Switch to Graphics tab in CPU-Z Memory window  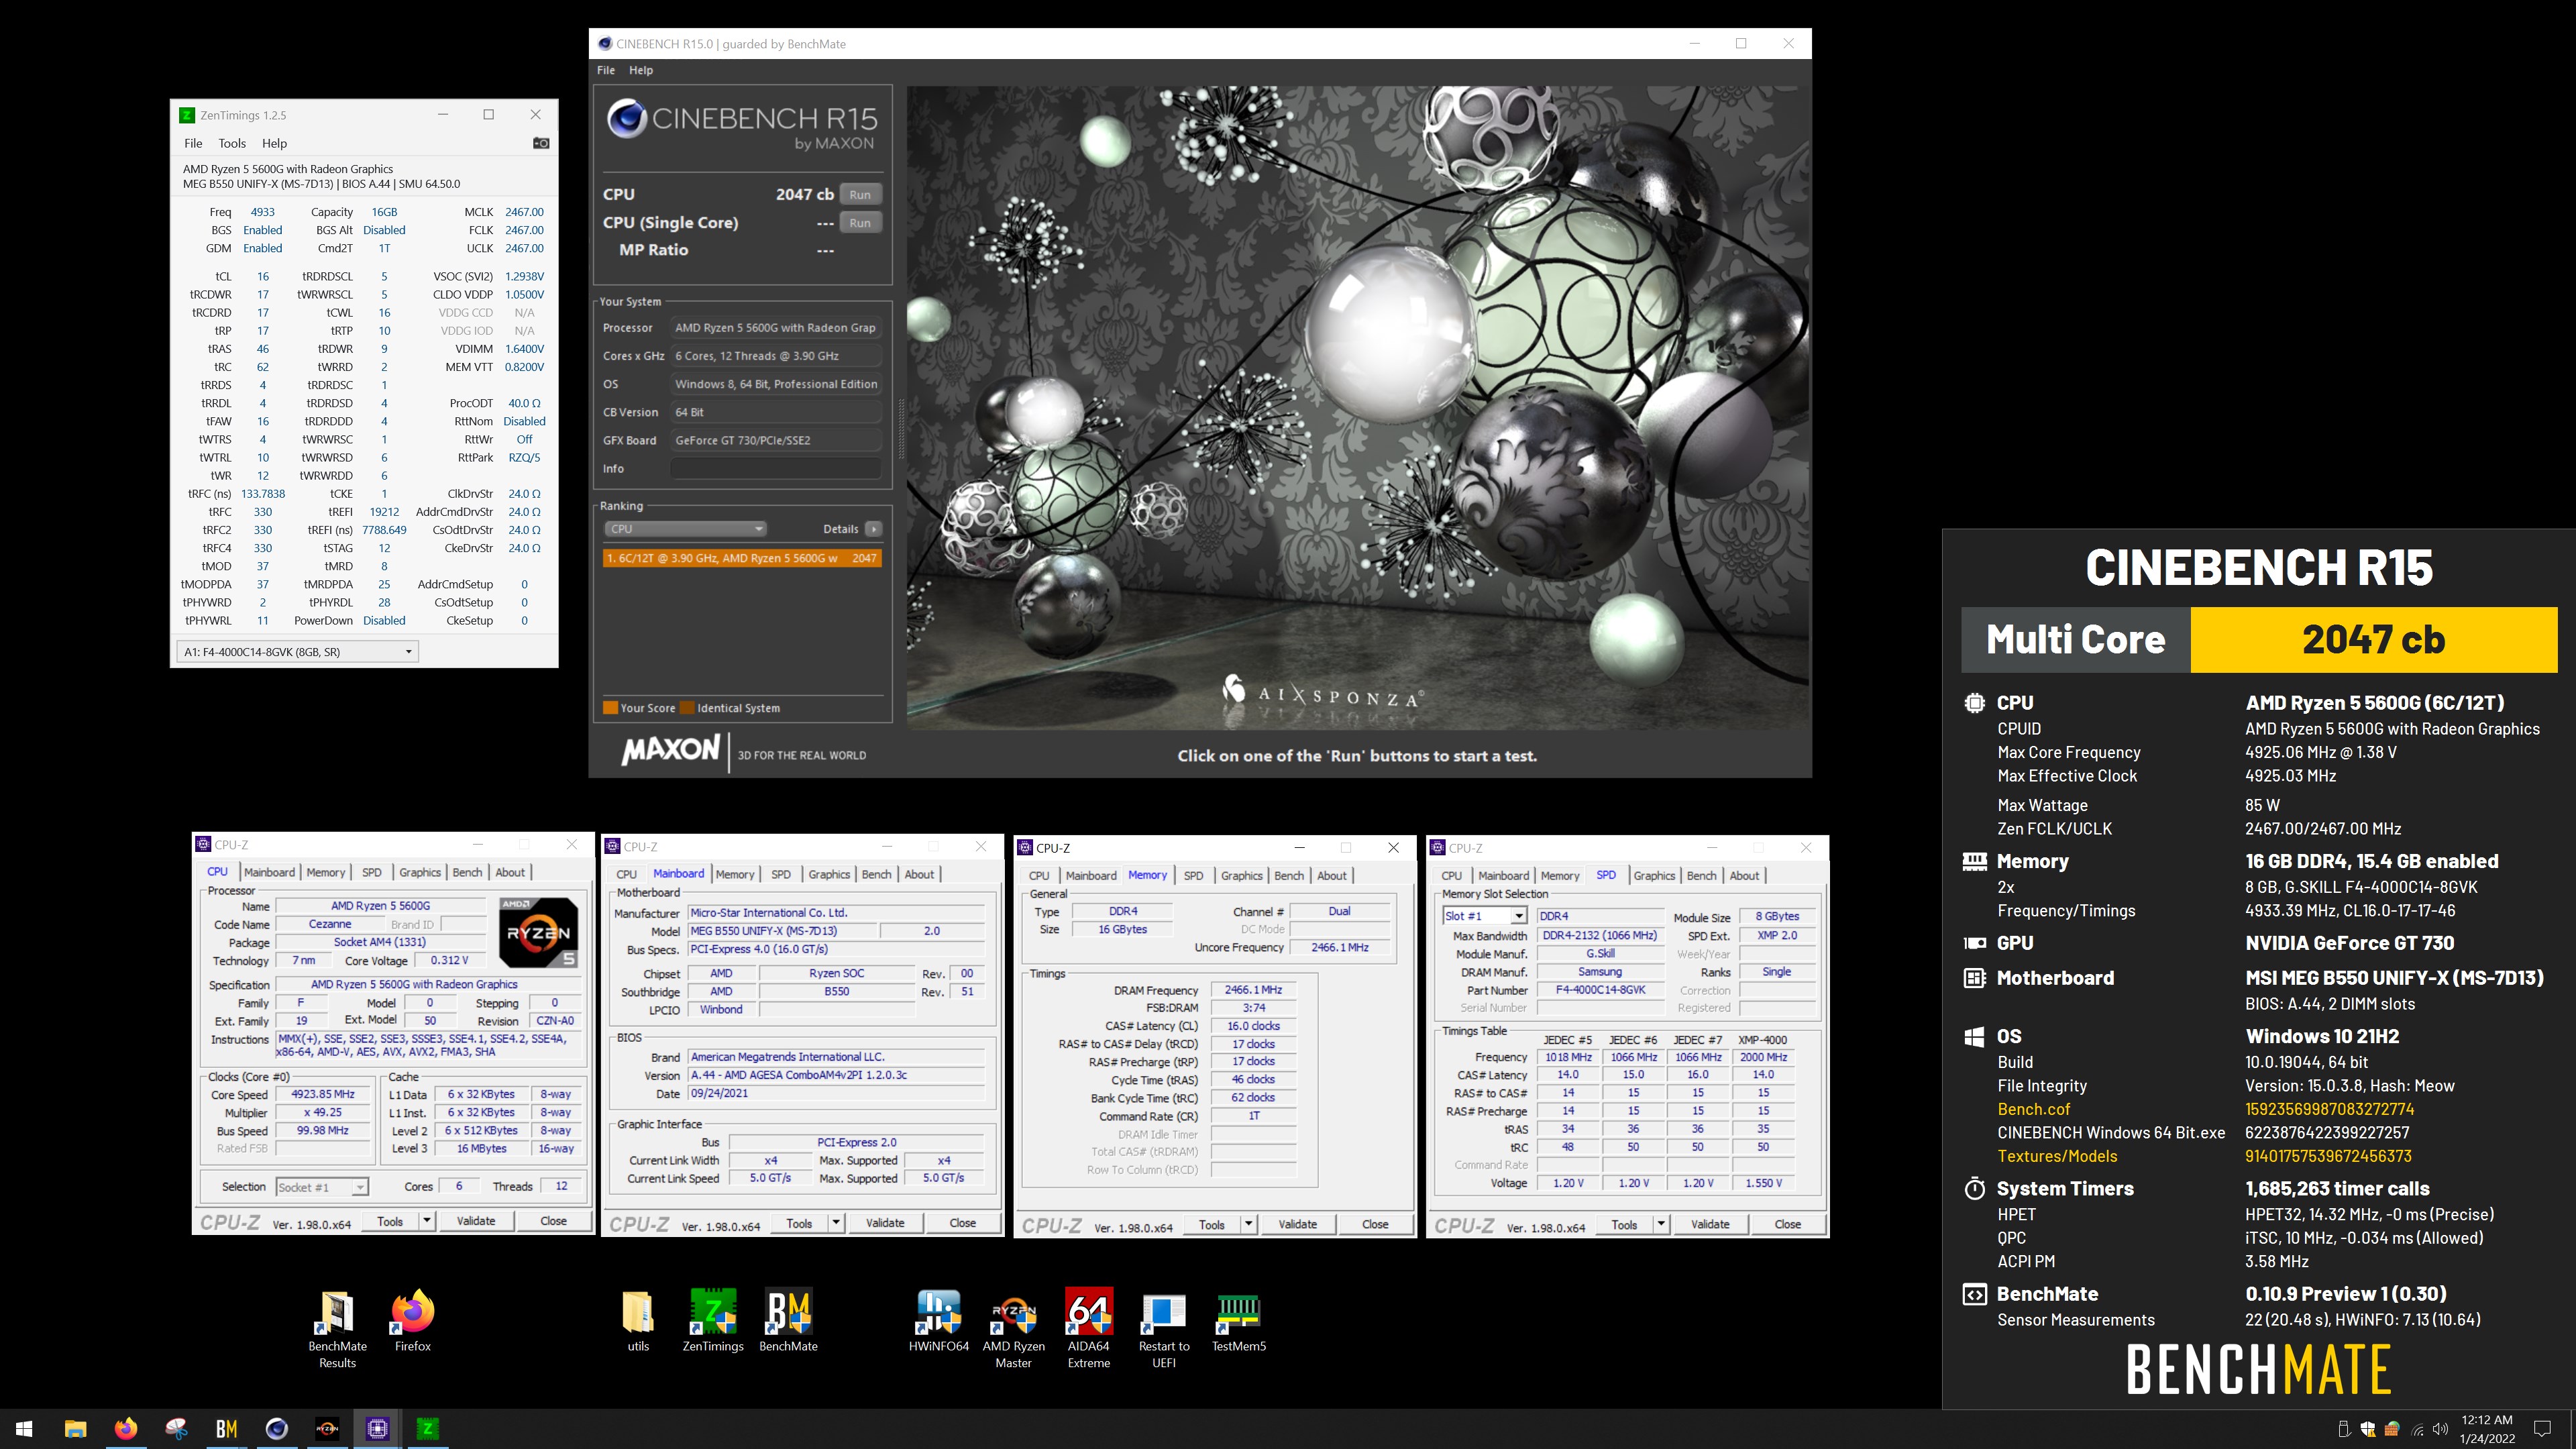(1242, 875)
